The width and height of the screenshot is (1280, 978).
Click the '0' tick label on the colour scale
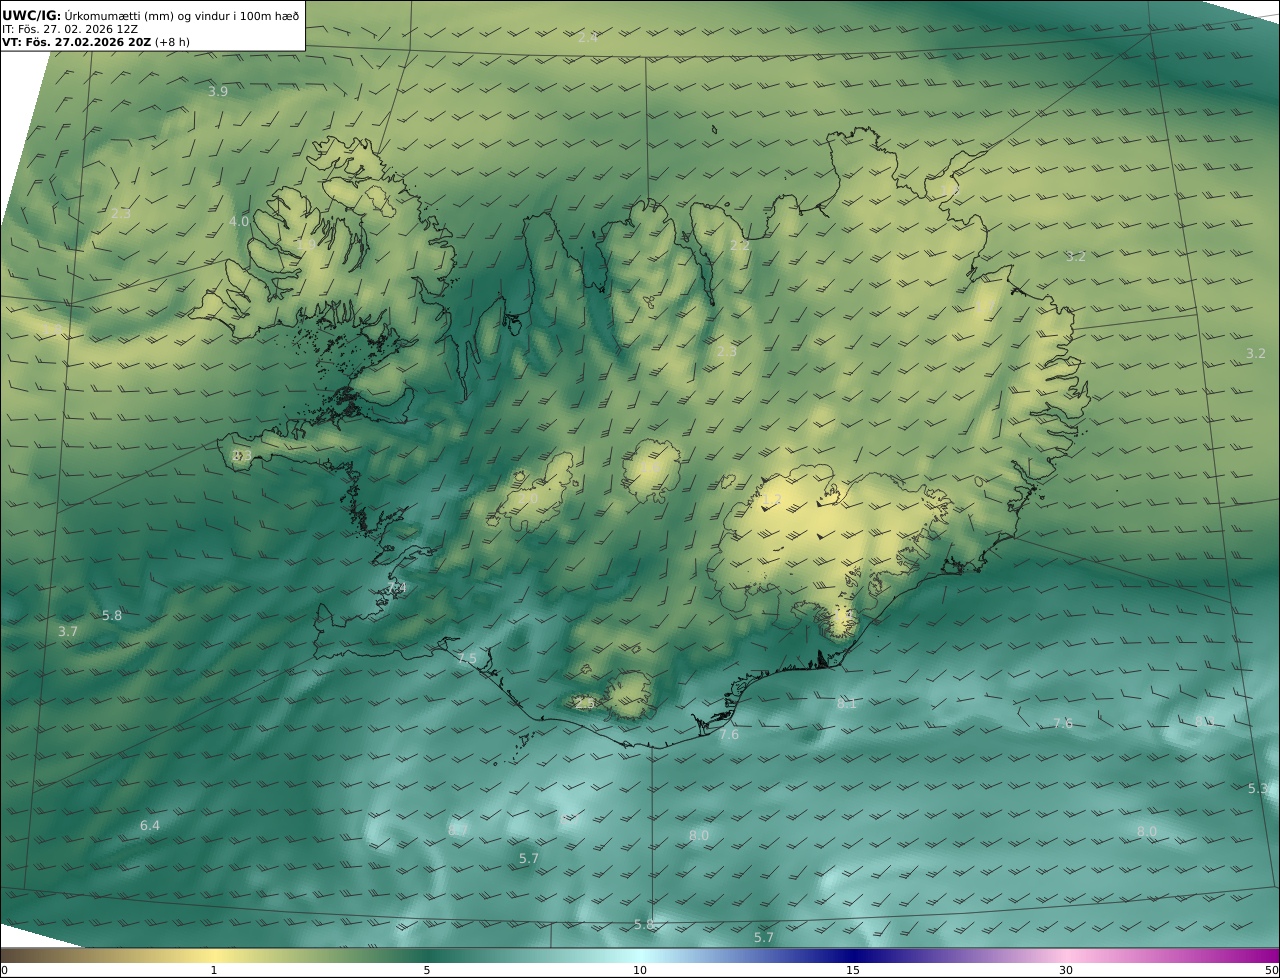click(4, 970)
